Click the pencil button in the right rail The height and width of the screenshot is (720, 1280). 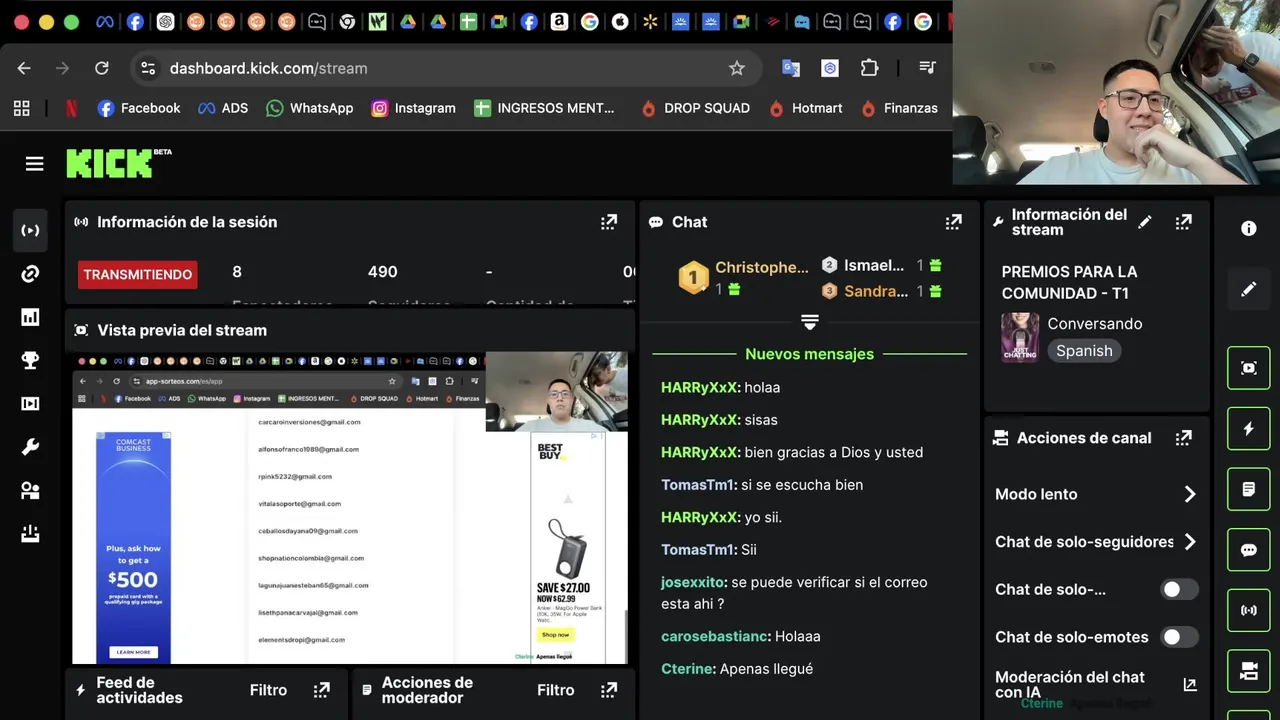pyautogui.click(x=1248, y=289)
